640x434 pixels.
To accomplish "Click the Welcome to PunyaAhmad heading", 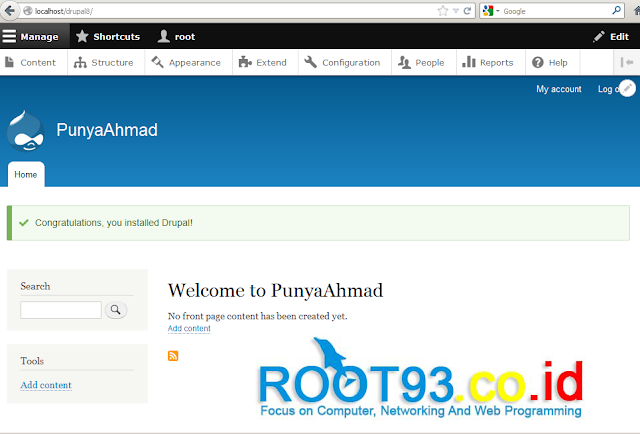I will click(x=276, y=290).
